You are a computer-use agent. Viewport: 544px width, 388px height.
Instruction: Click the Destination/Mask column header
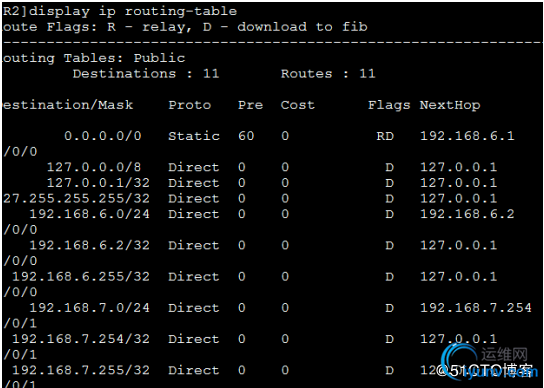click(68, 105)
